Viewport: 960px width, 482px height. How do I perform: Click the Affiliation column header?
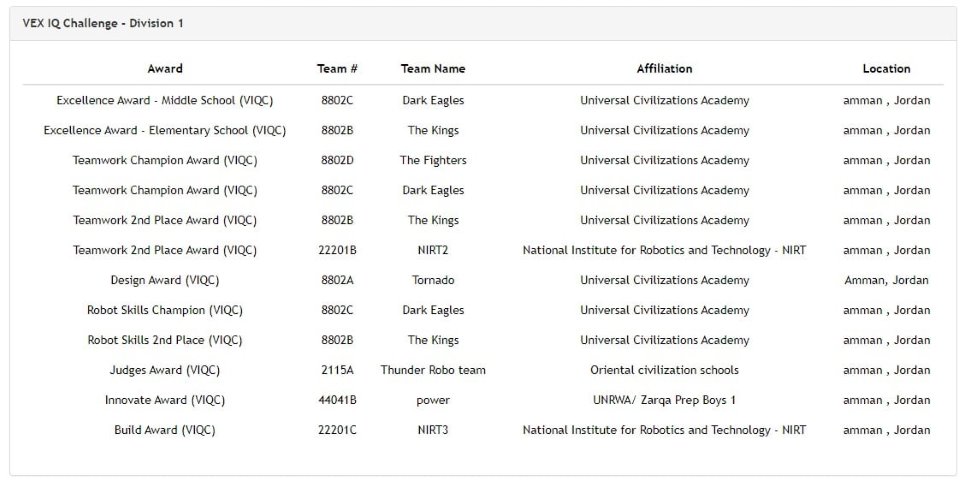click(664, 69)
